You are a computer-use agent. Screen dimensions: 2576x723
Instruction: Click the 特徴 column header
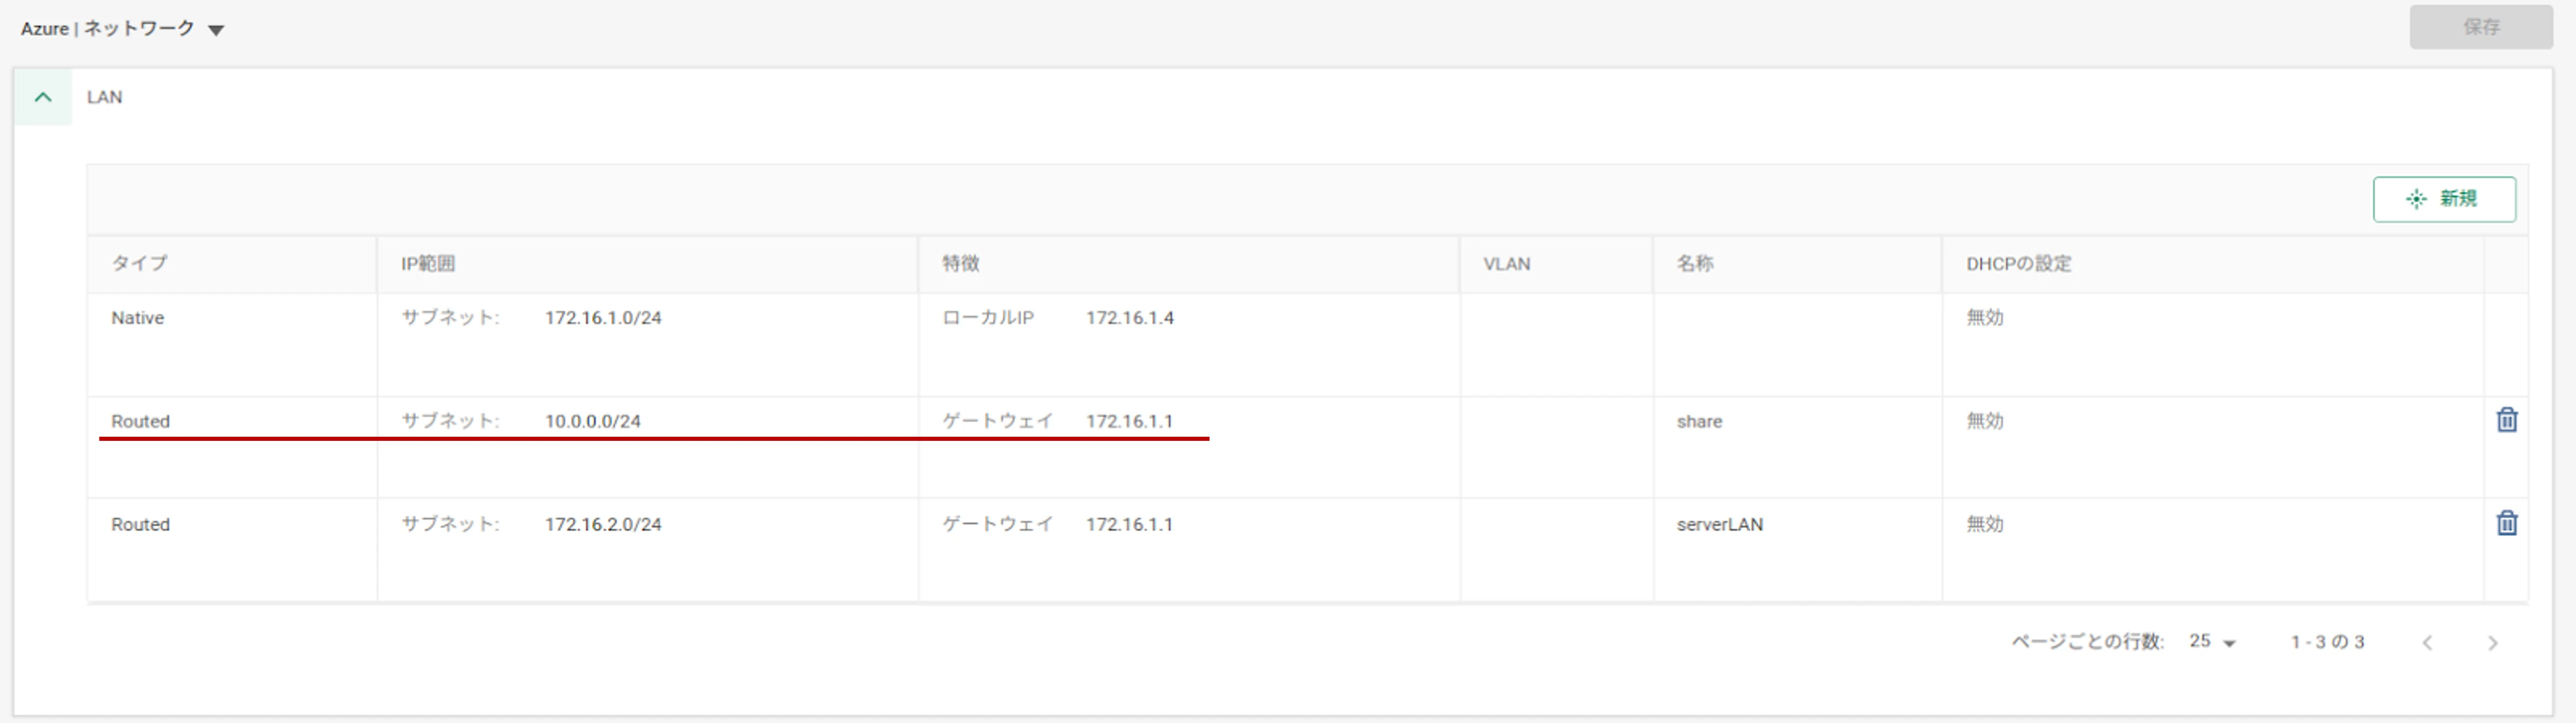coord(960,263)
